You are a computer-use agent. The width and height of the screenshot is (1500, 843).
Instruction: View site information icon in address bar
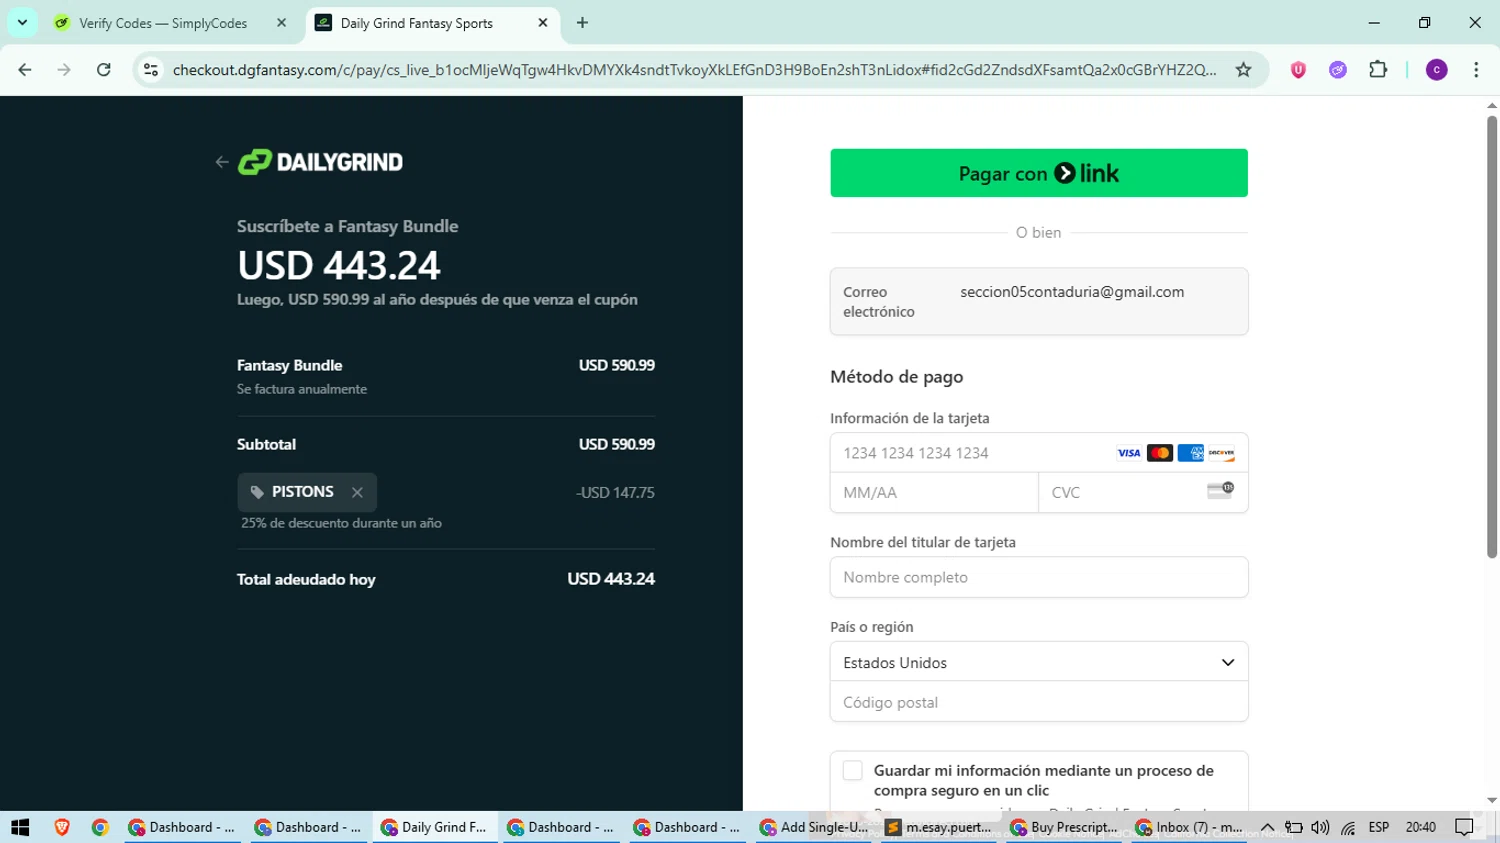(151, 69)
